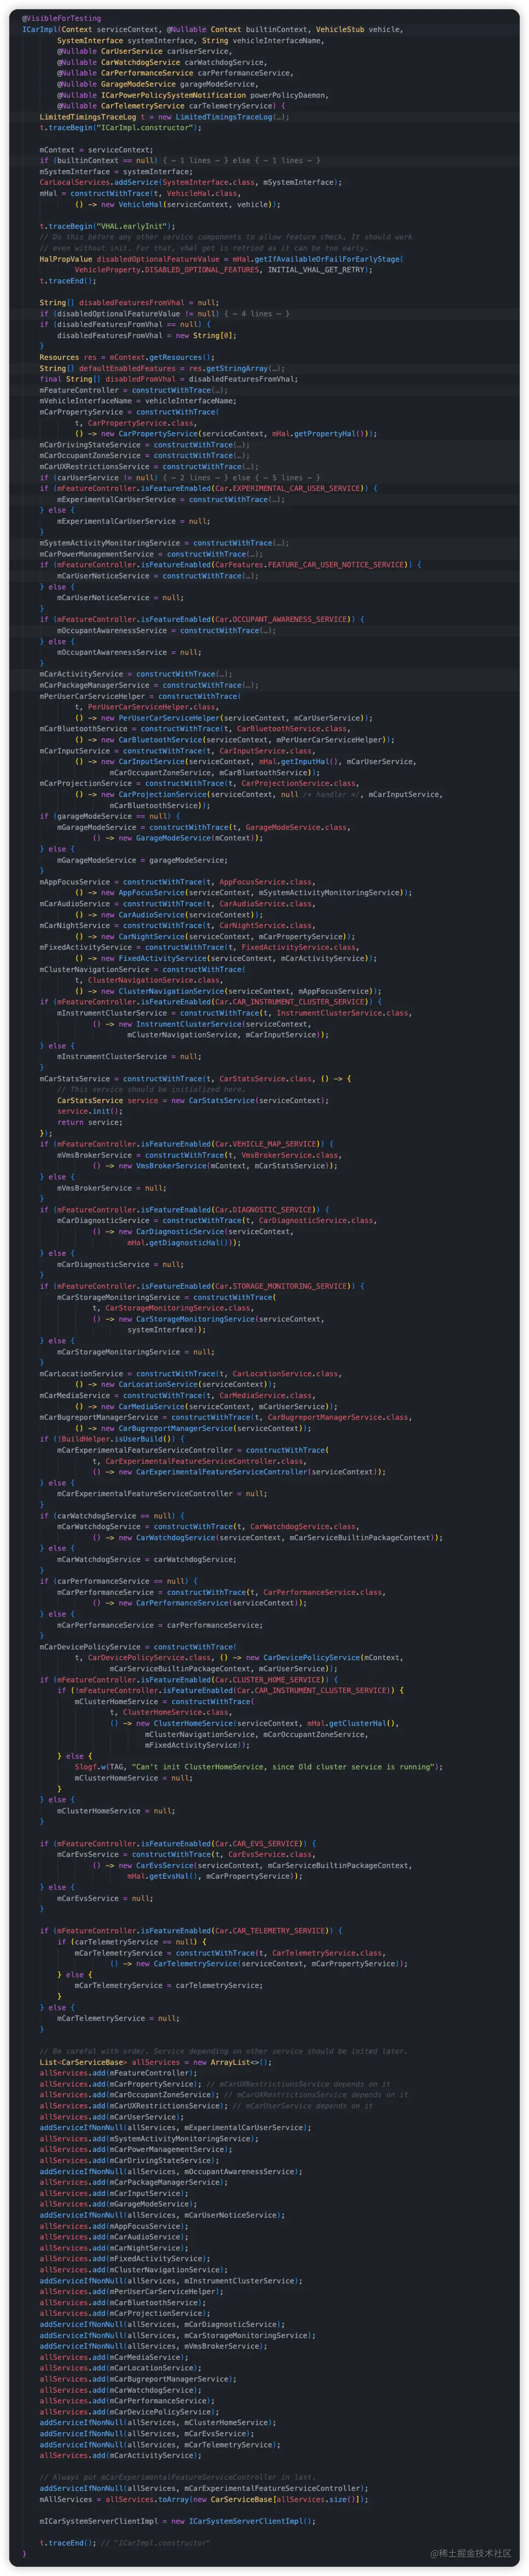Click Car.EXPERIMENTAL_CAR_USER_SERVICE in the if condition
529x2576 pixels.
coord(289,488)
